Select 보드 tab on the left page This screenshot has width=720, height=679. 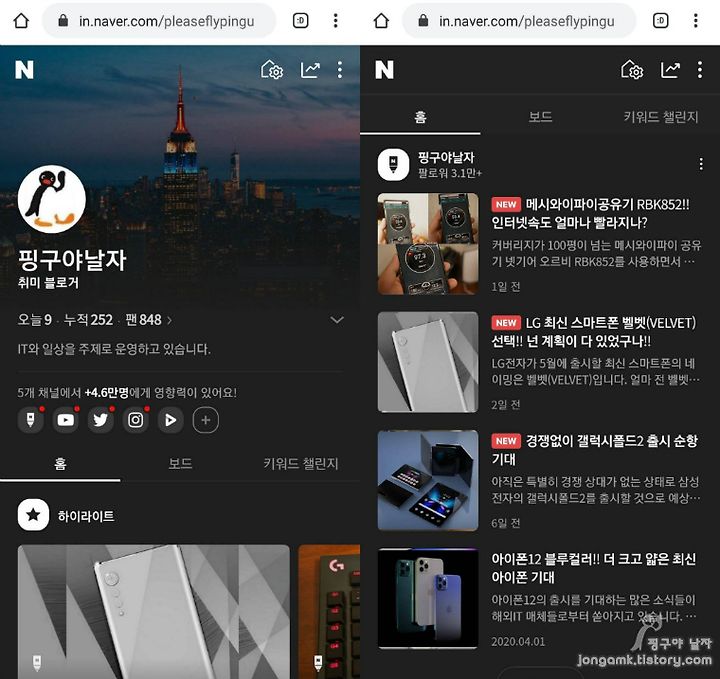click(x=180, y=464)
